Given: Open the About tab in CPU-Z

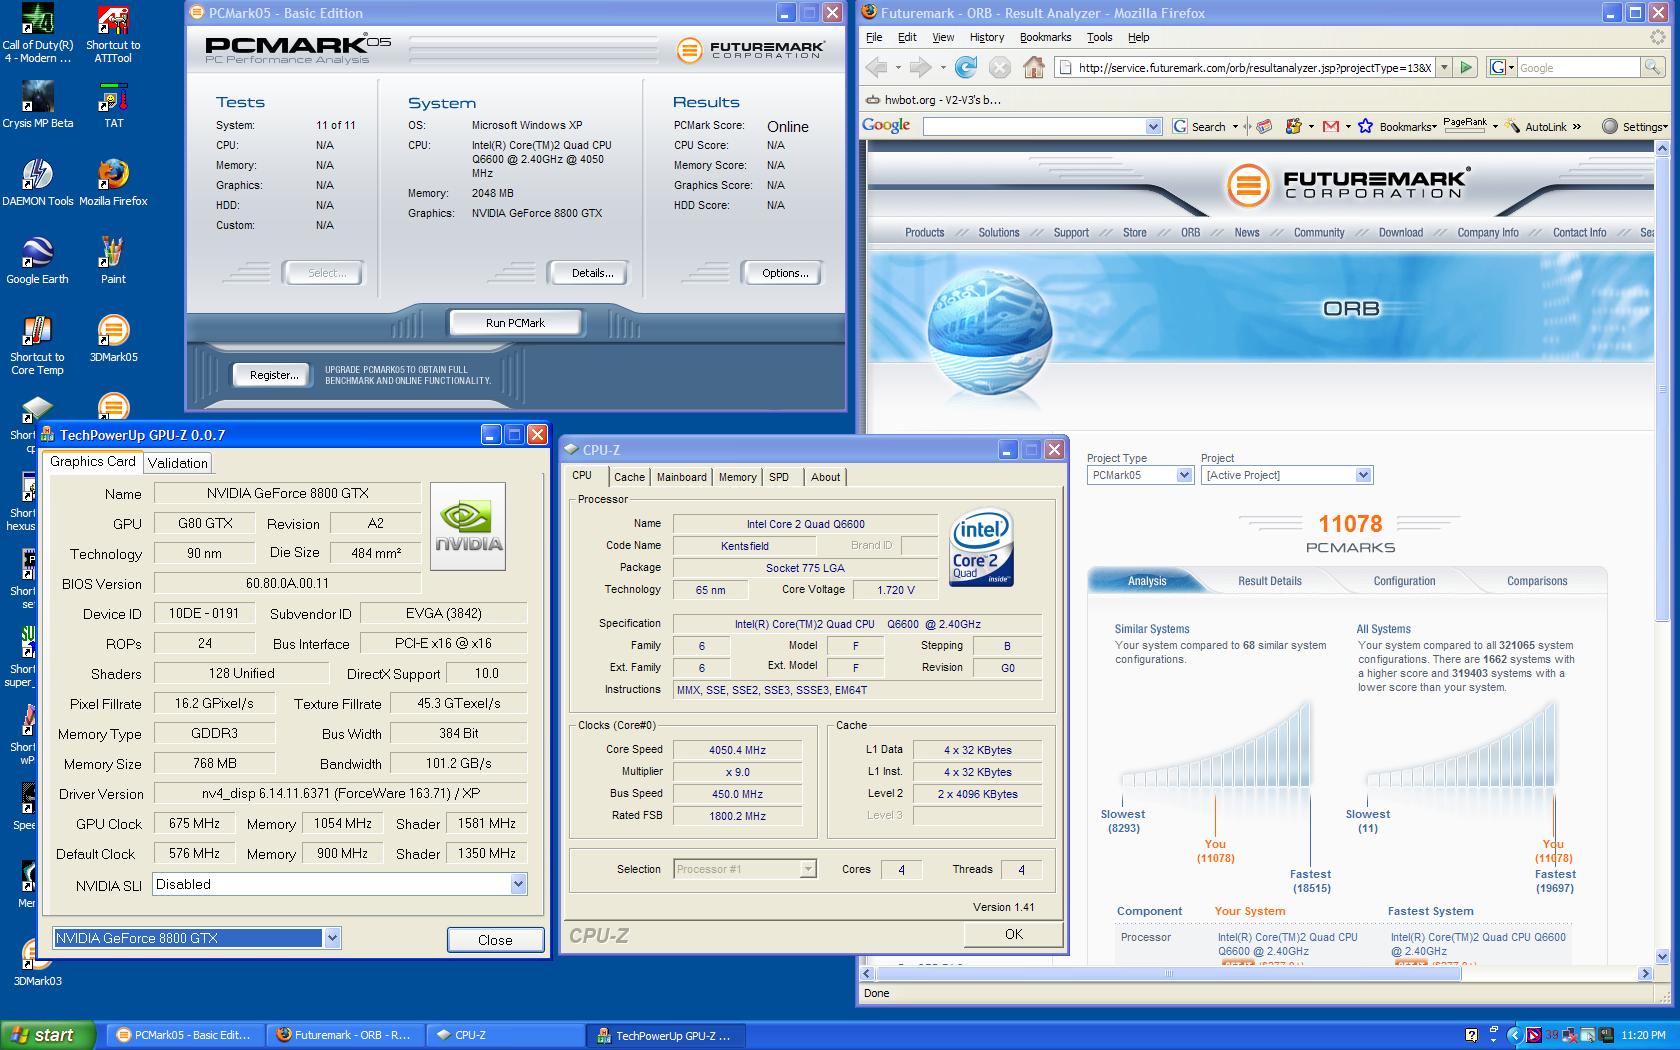Looking at the screenshot, I should tap(825, 477).
